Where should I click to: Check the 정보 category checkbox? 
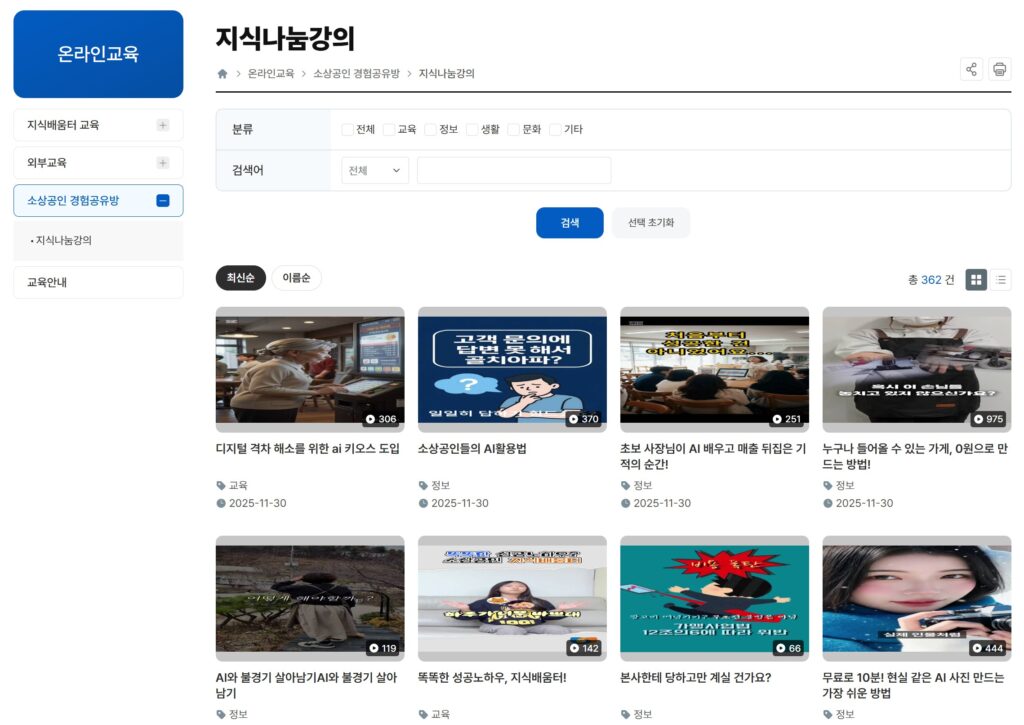(430, 129)
